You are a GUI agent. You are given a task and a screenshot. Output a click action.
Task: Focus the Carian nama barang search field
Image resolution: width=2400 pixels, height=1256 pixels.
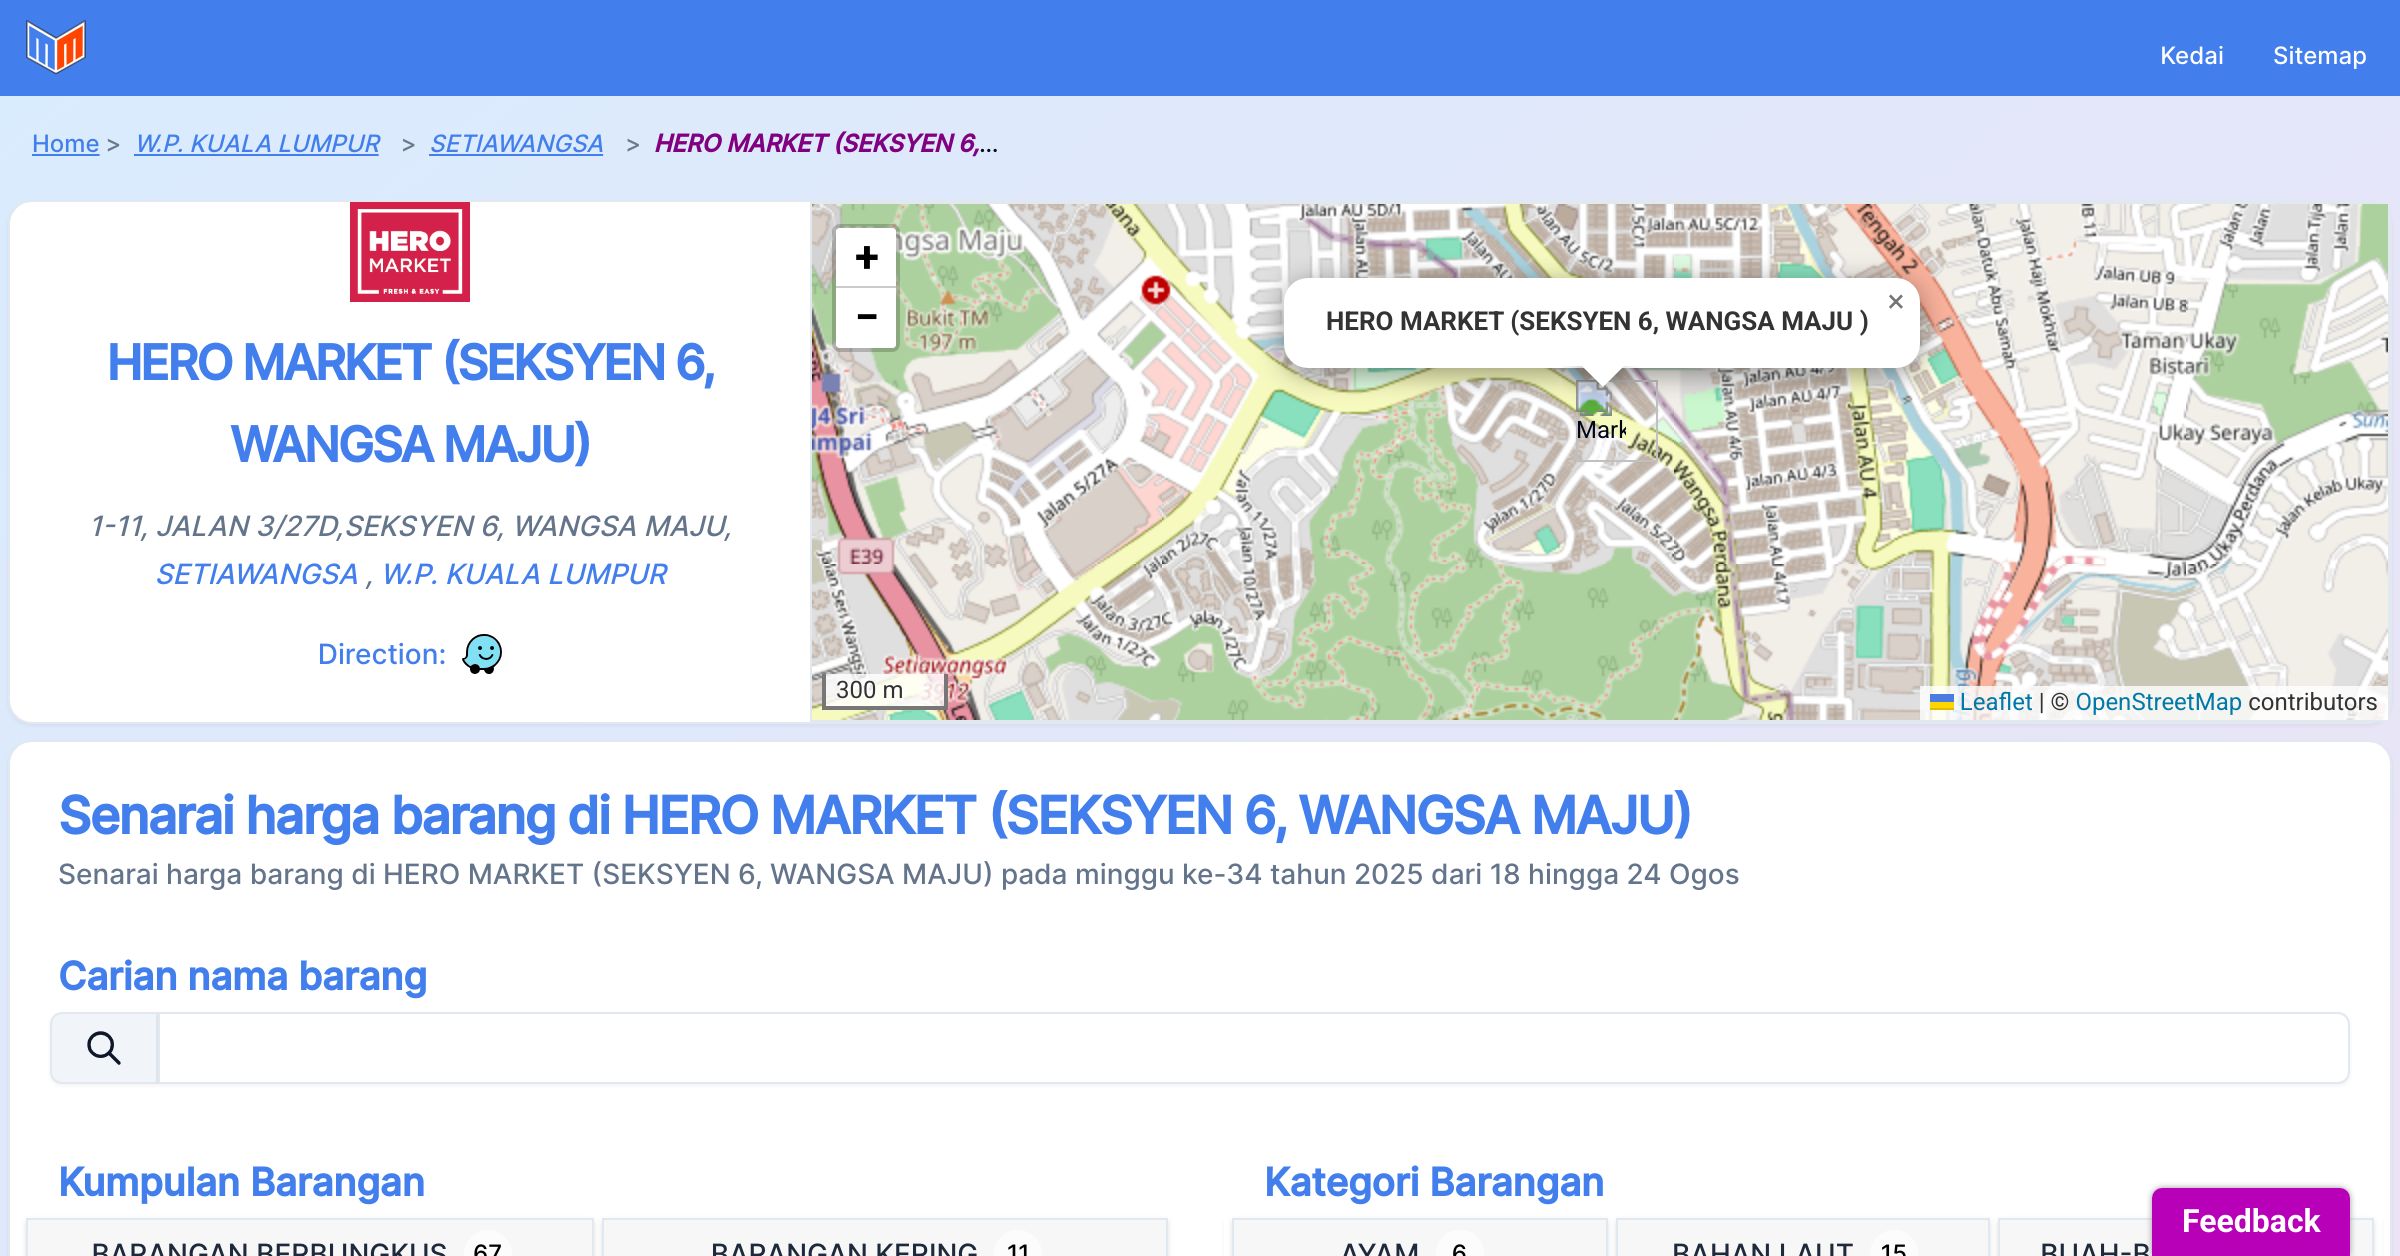[1252, 1048]
